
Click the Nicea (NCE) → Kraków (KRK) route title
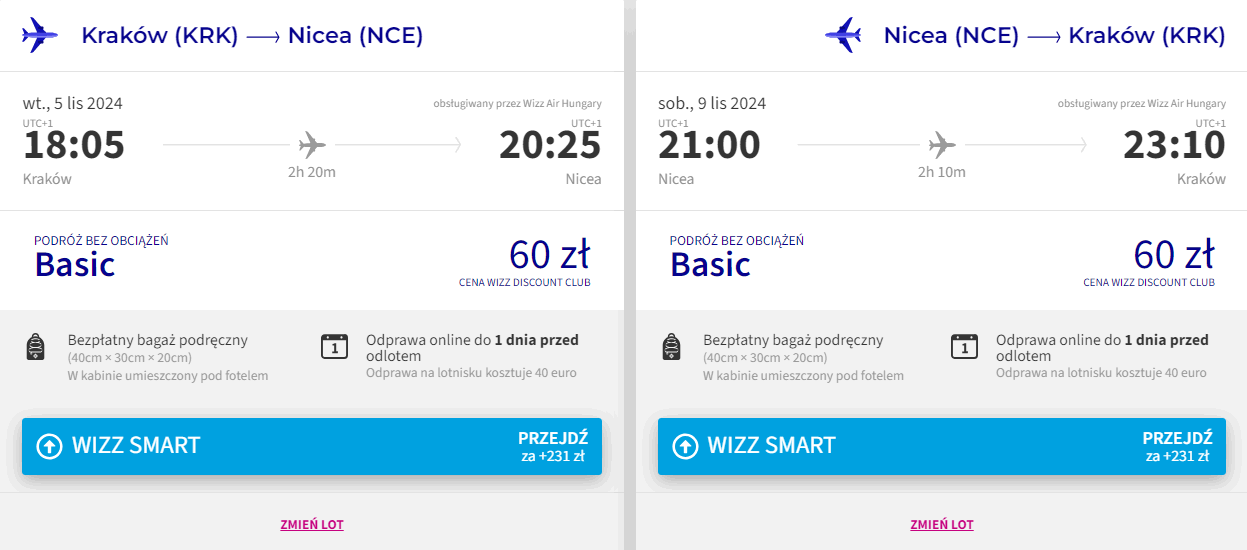(1054, 36)
